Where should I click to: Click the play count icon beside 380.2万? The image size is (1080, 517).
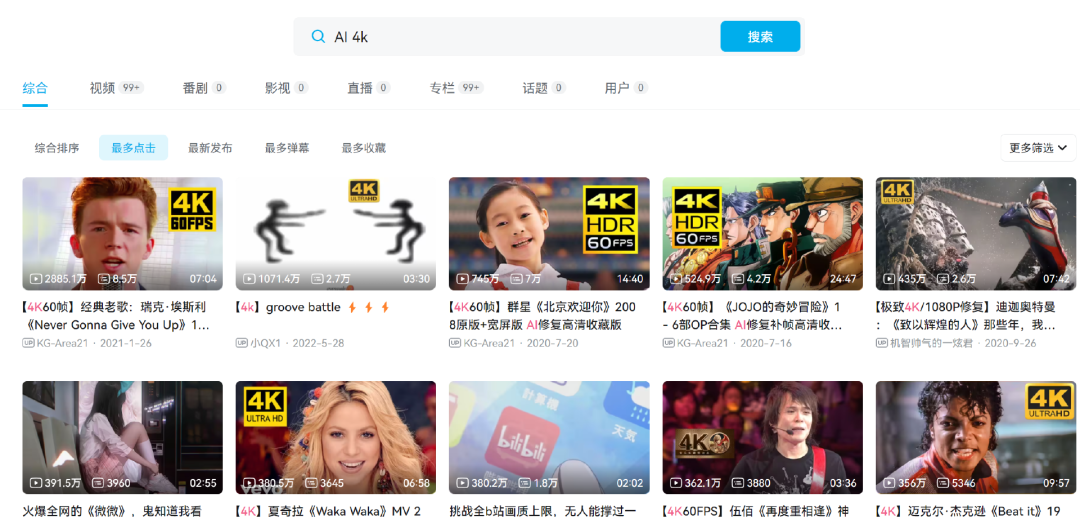point(463,483)
